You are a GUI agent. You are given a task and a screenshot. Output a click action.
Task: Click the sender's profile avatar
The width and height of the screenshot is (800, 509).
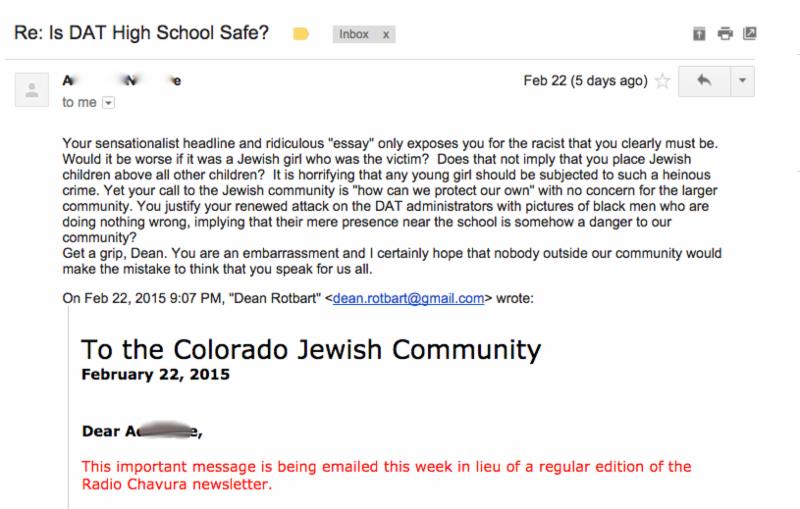[x=32, y=90]
